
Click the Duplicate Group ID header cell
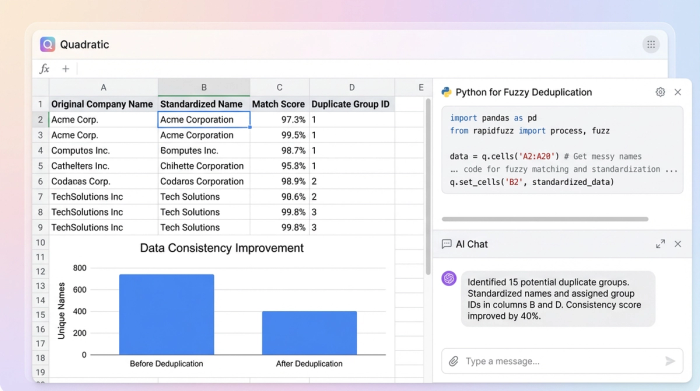coord(352,104)
